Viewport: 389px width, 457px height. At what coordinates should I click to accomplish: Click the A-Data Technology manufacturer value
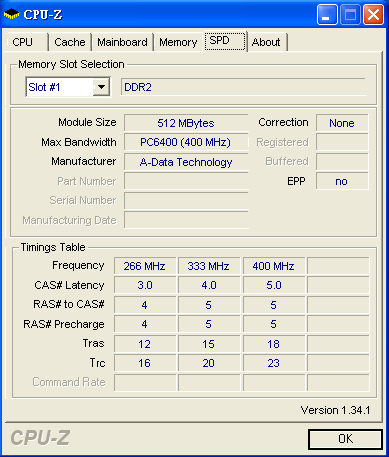(186, 162)
